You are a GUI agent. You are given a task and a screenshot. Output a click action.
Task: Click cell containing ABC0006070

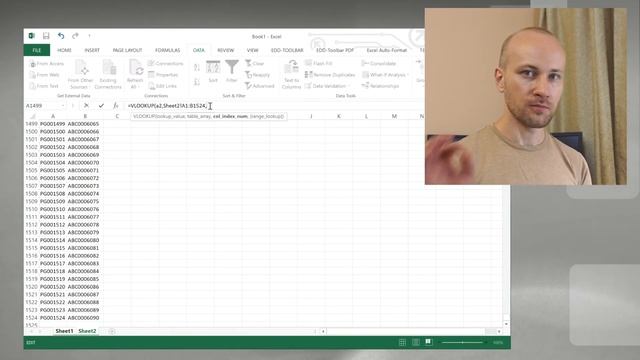coord(83,162)
